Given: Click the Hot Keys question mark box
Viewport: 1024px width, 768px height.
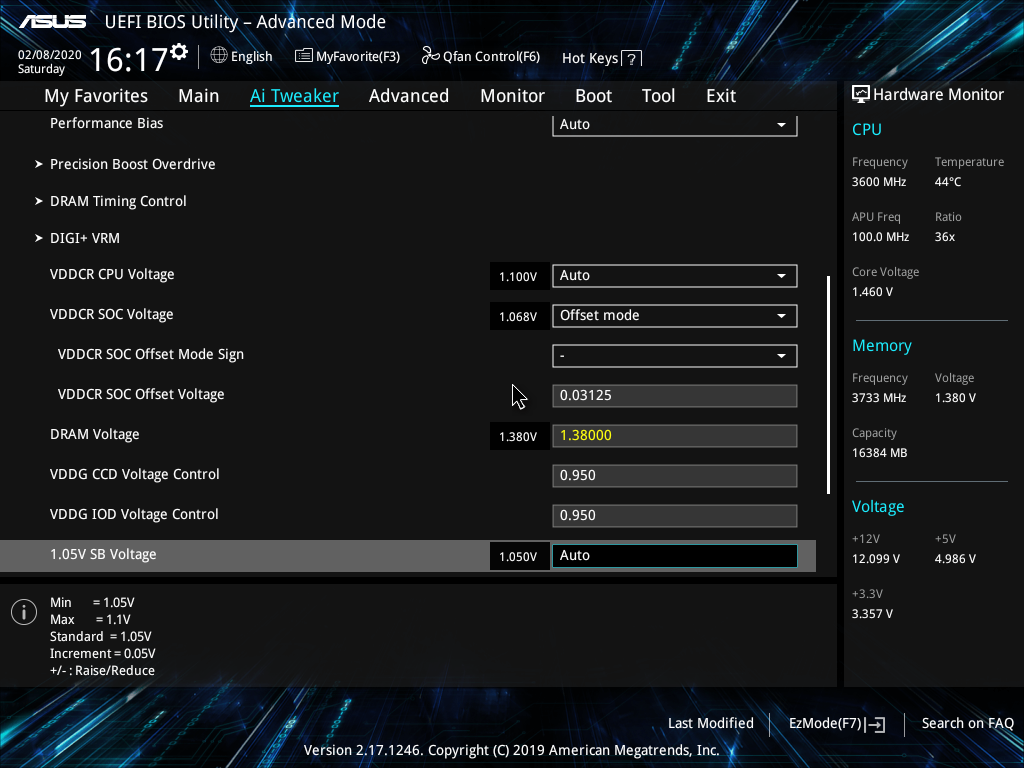Looking at the screenshot, I should coord(632,59).
